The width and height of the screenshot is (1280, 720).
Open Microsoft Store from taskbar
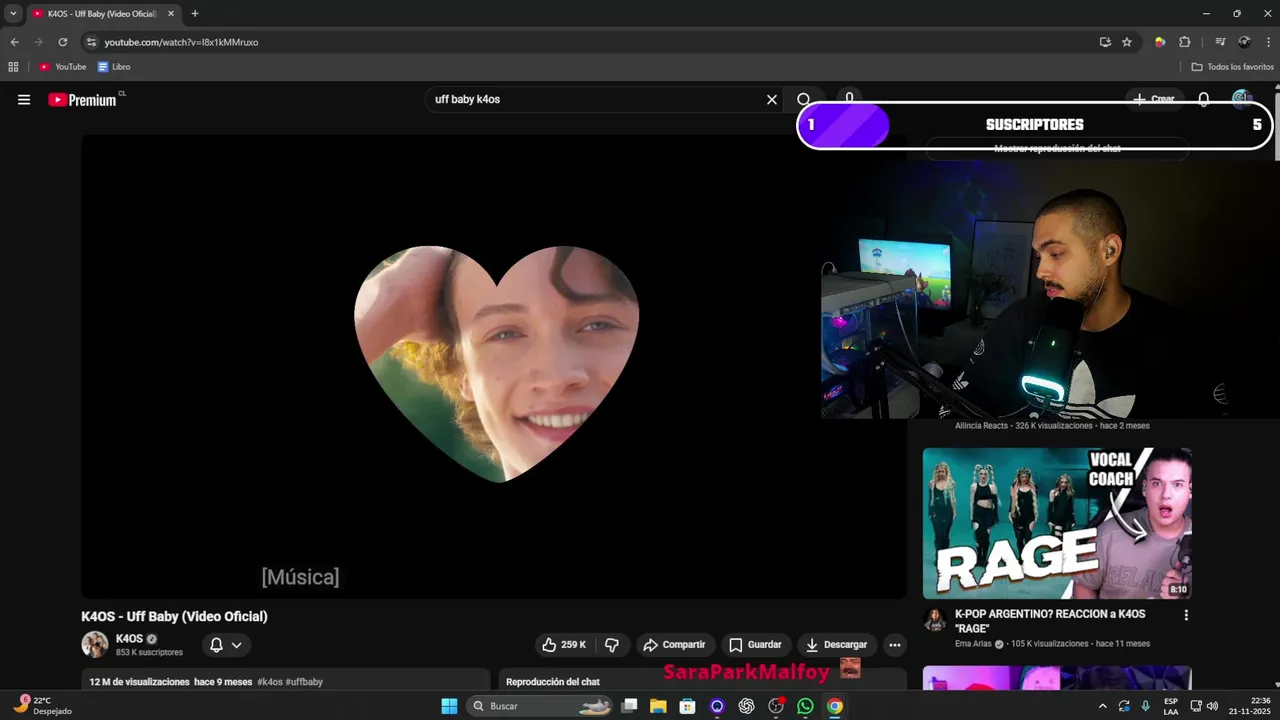687,706
